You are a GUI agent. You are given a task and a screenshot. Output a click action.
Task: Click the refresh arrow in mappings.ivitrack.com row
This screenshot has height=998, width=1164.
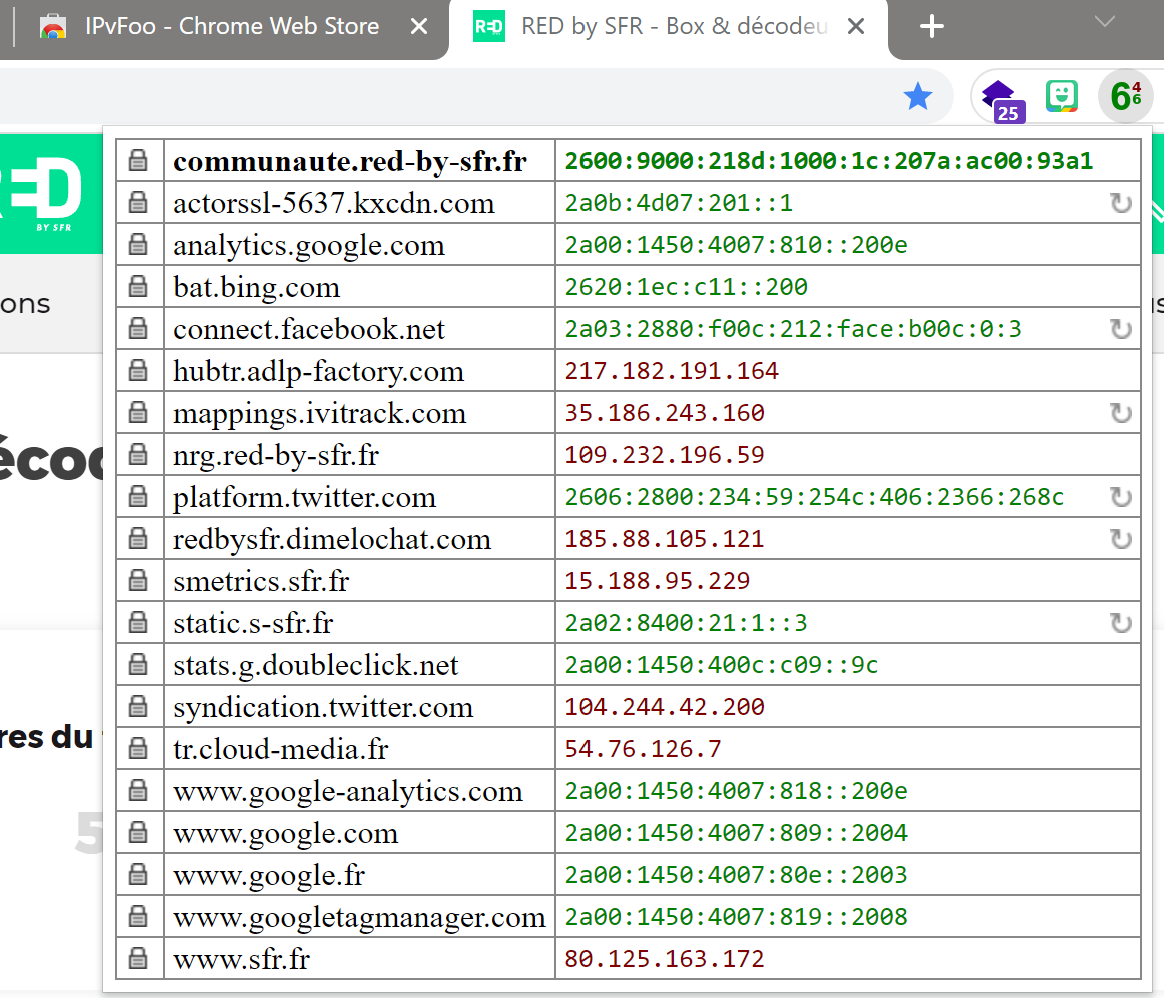pyautogui.click(x=1121, y=414)
